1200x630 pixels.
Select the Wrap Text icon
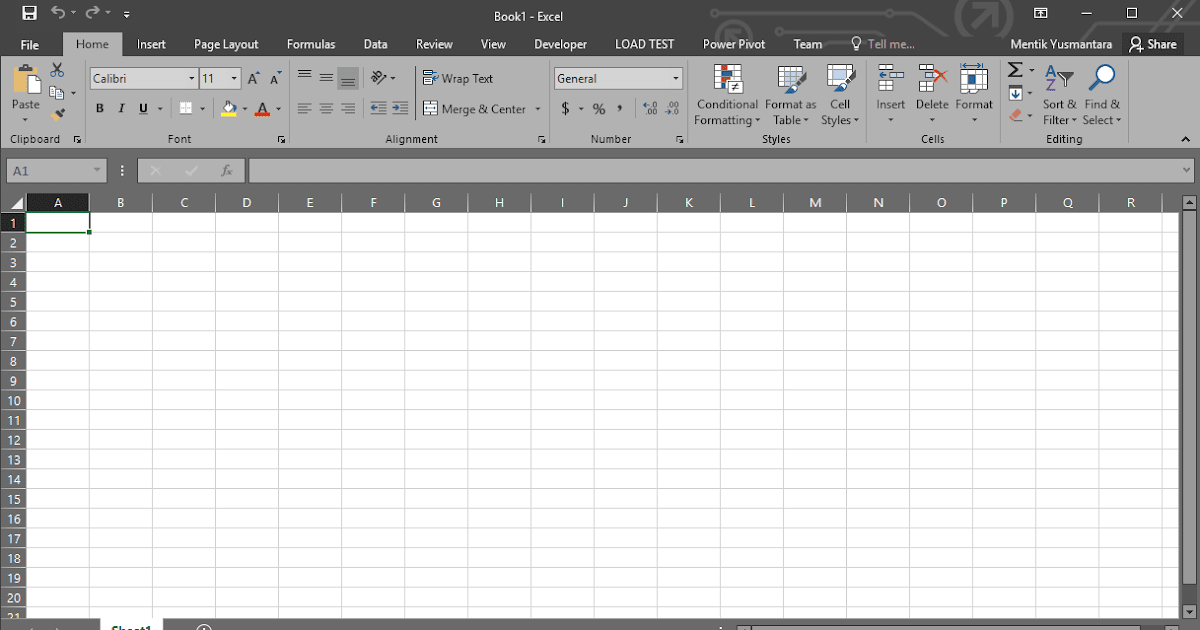(x=457, y=78)
